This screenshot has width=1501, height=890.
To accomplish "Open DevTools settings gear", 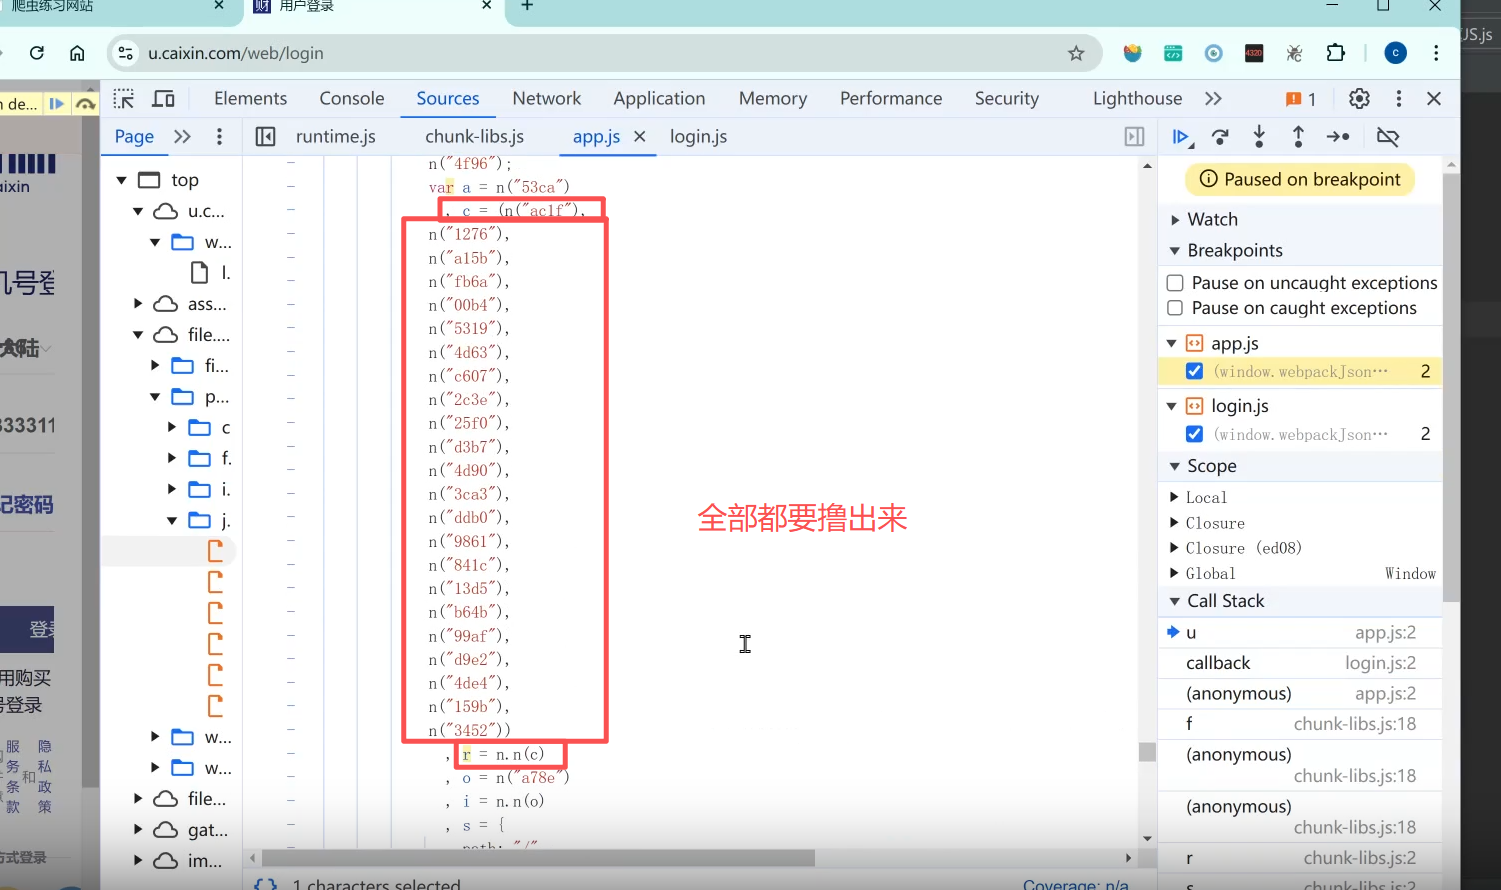I will pos(1359,98).
